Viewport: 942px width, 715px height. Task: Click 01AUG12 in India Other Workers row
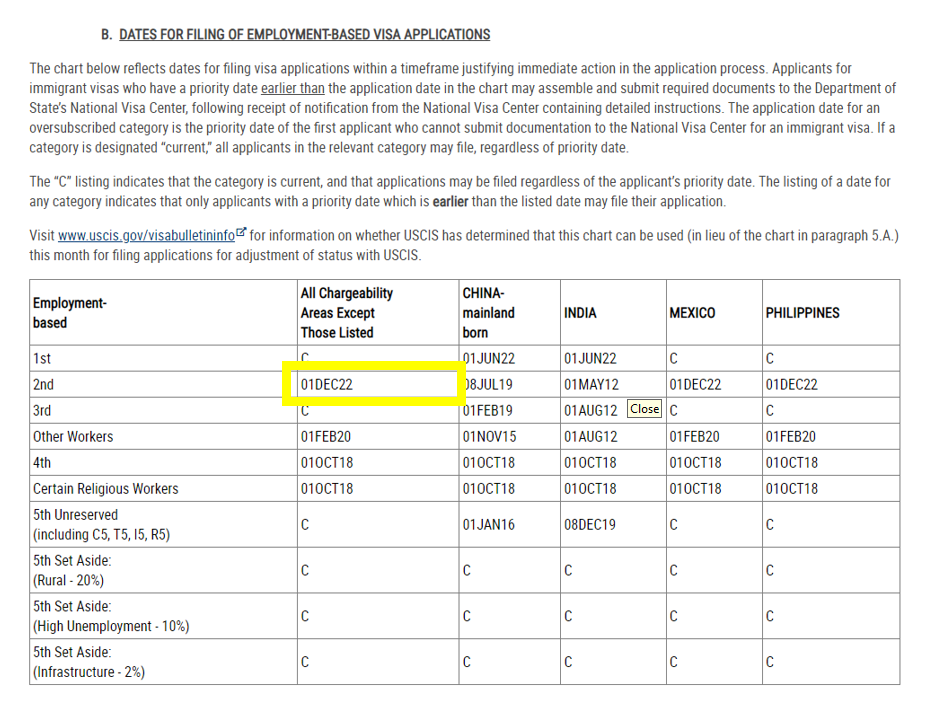(591, 437)
